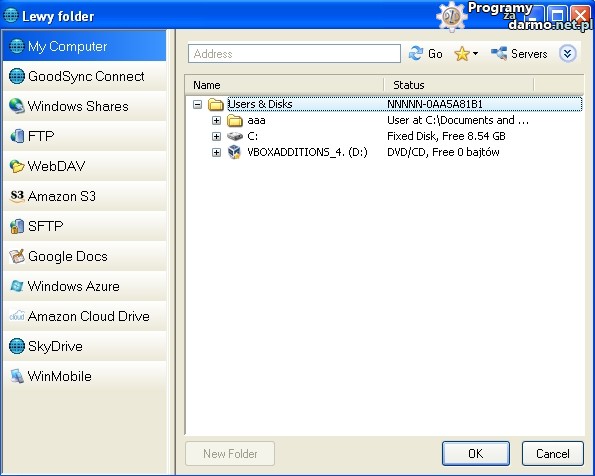Click the Servers button label
595x476 pixels.
click(529, 54)
